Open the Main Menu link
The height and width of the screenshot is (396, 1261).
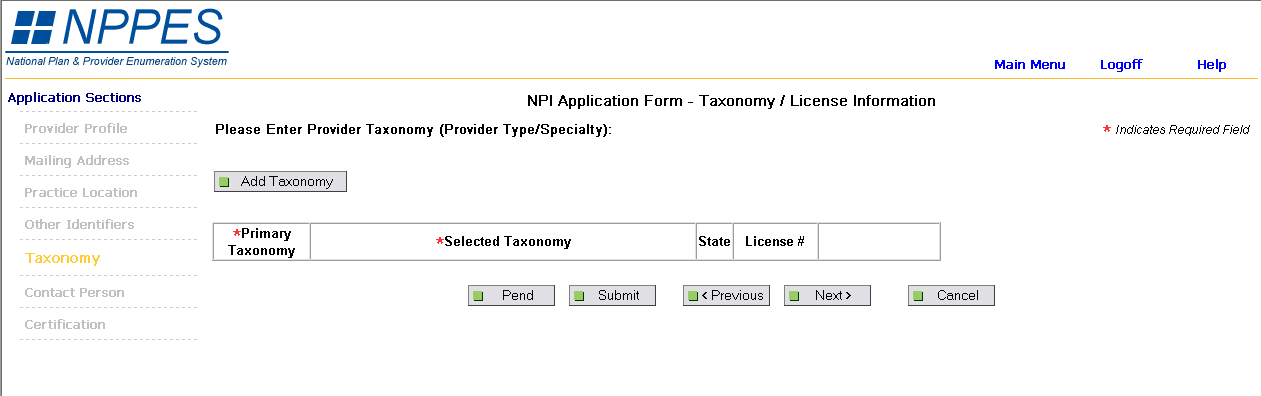(1030, 65)
